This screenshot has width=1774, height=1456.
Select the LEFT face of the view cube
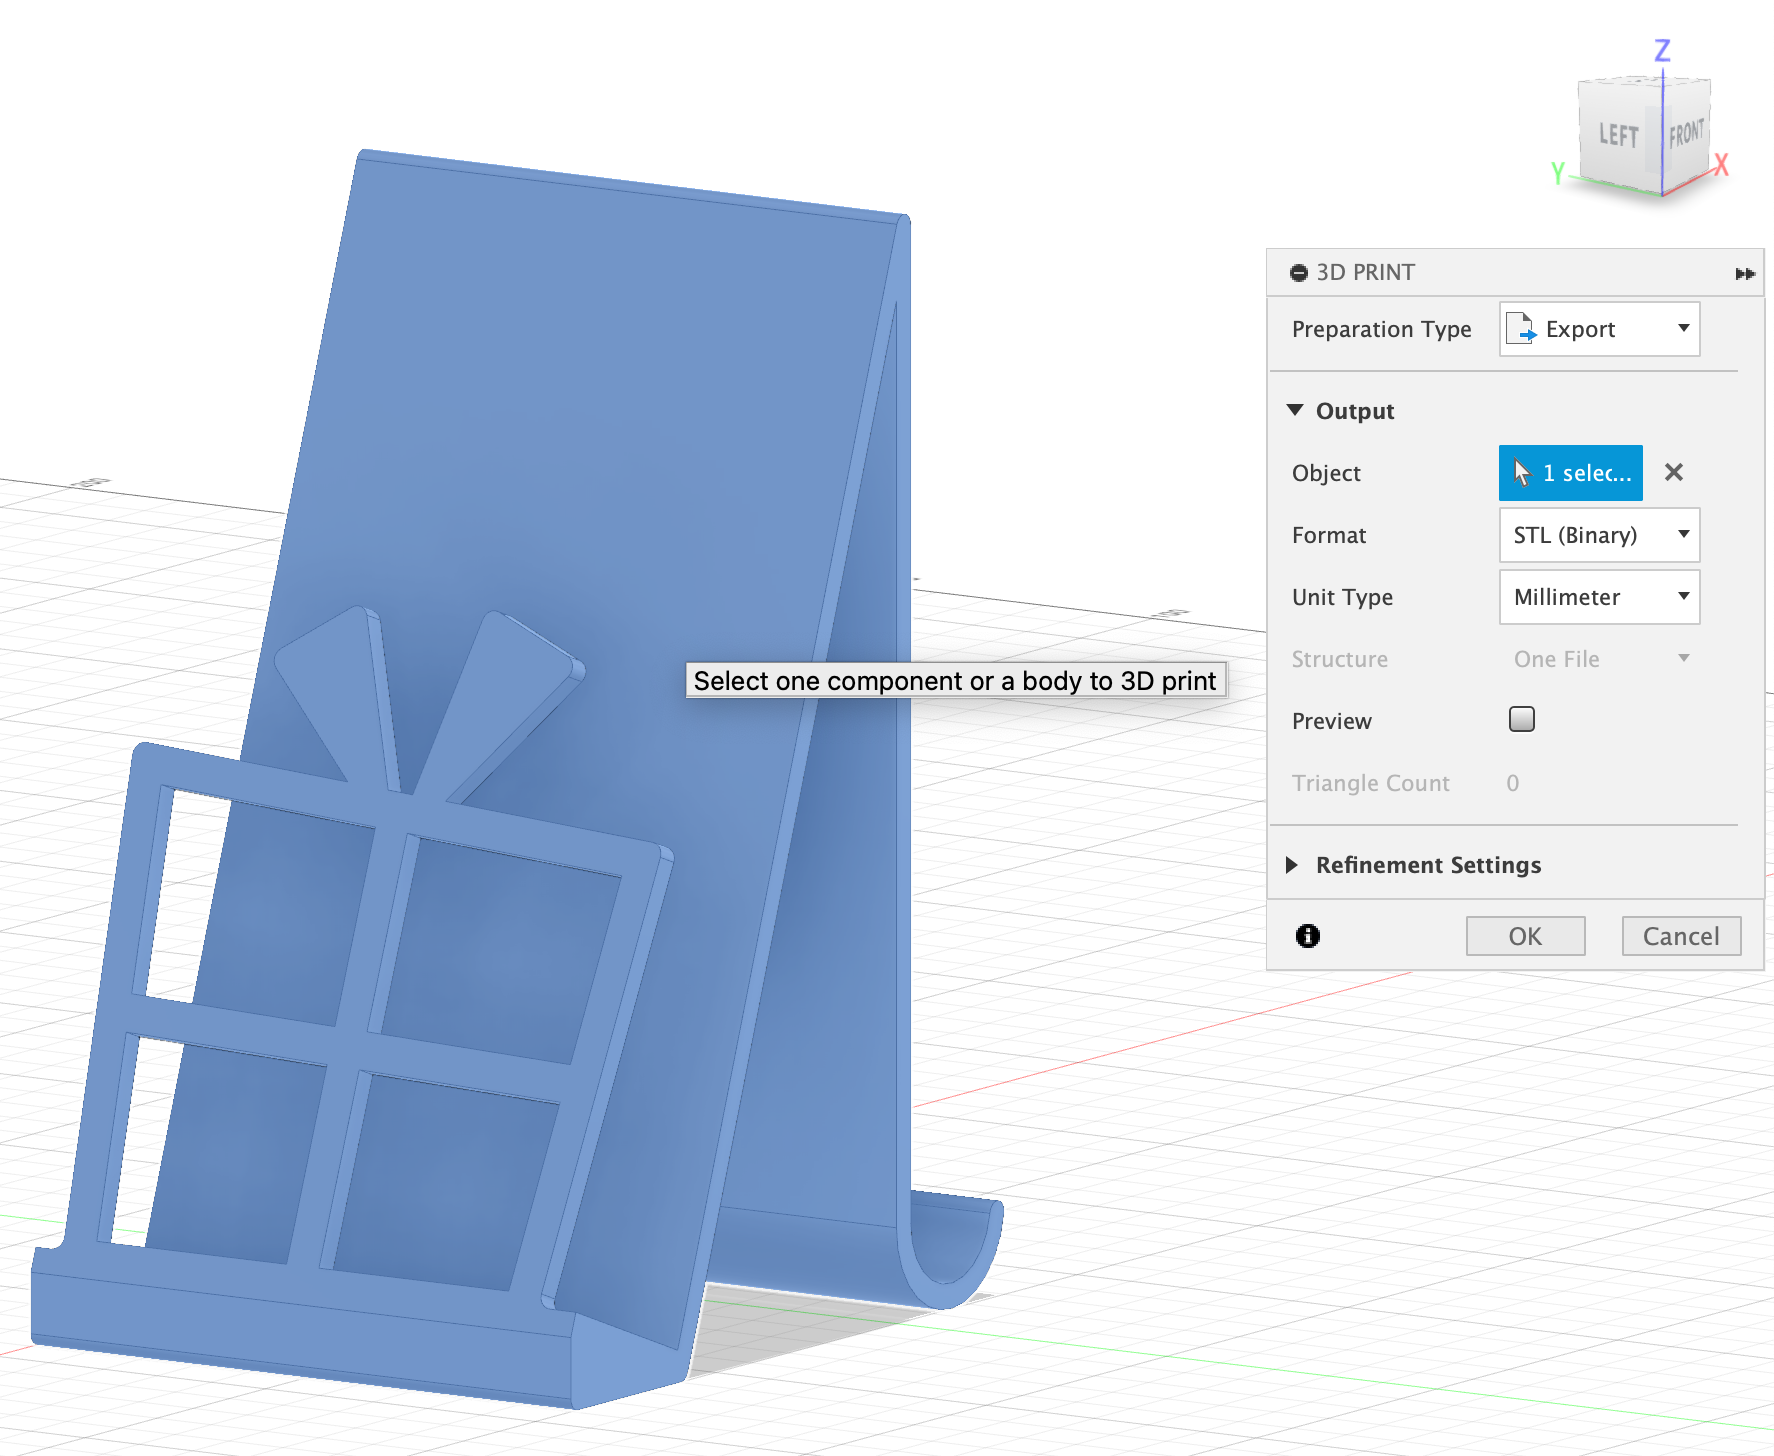1618,135
